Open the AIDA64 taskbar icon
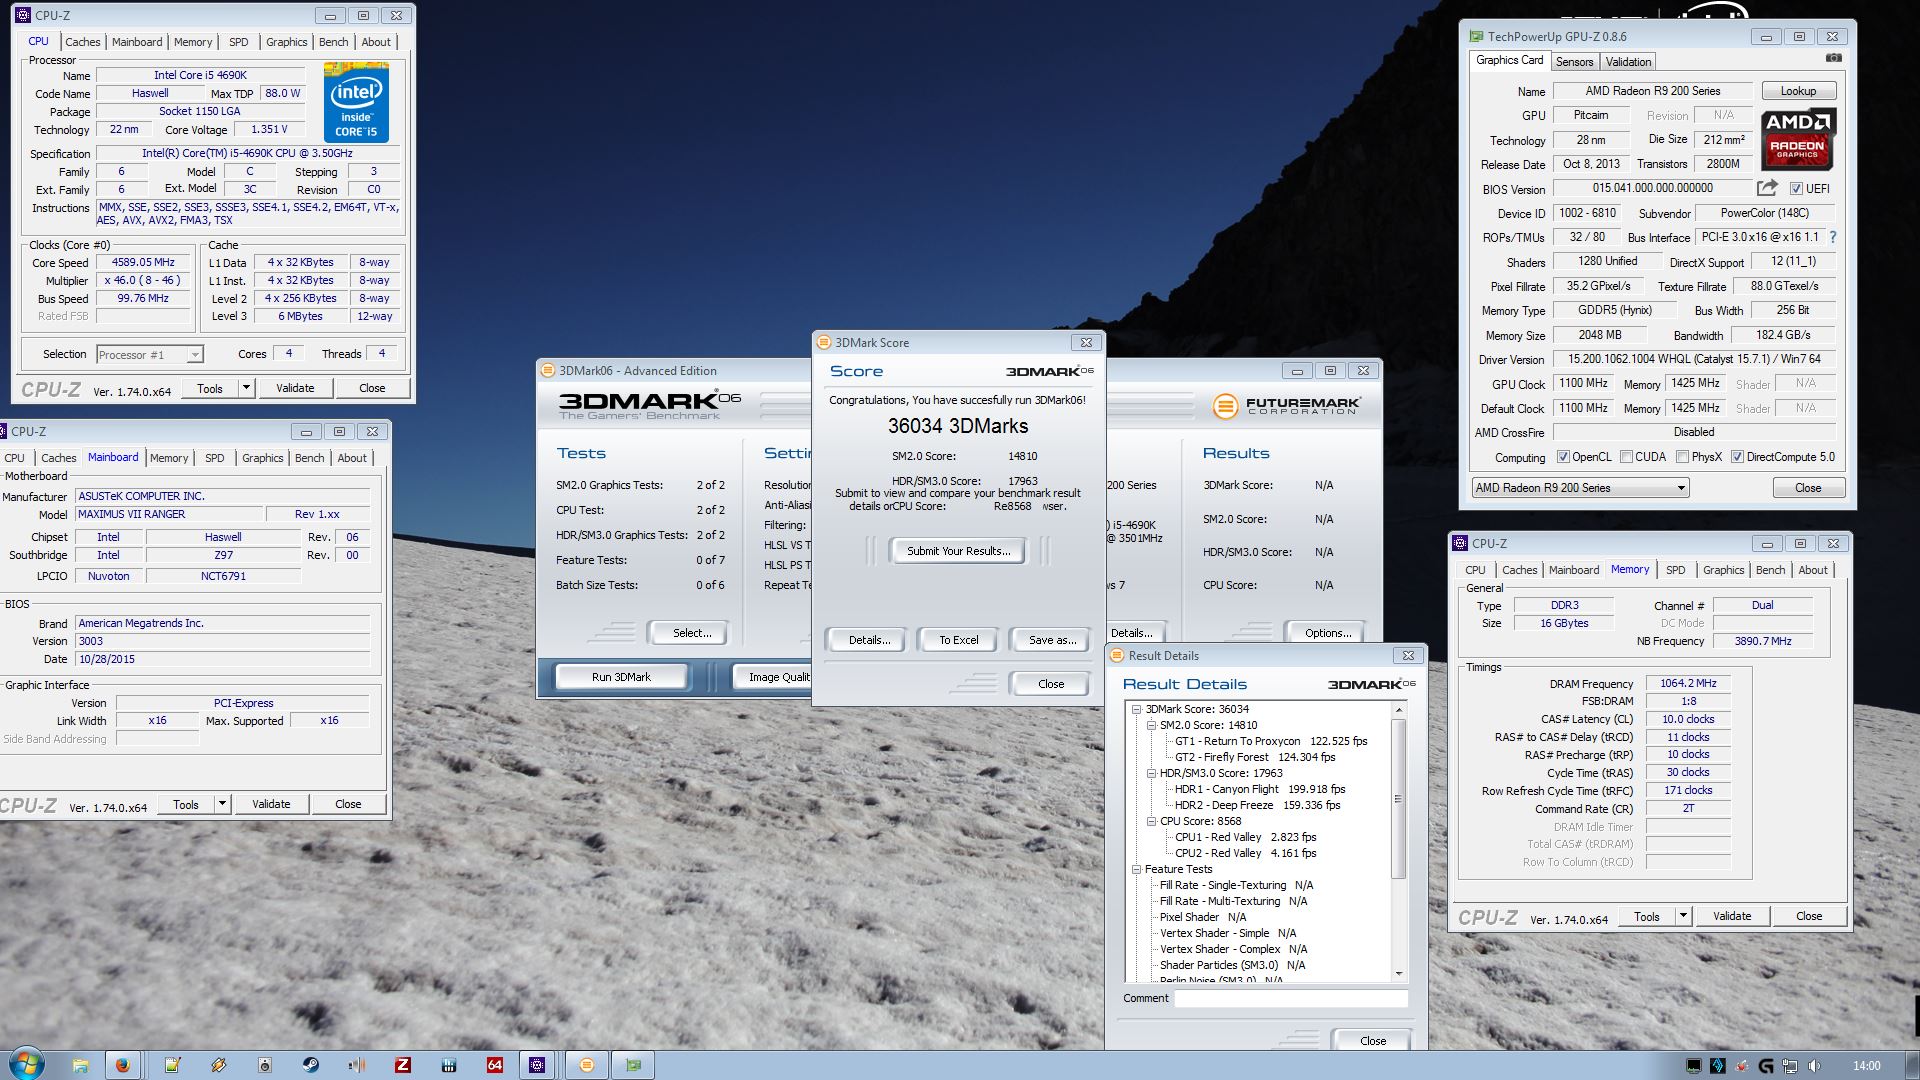Screen dimensions: 1920x1080 tap(494, 1065)
